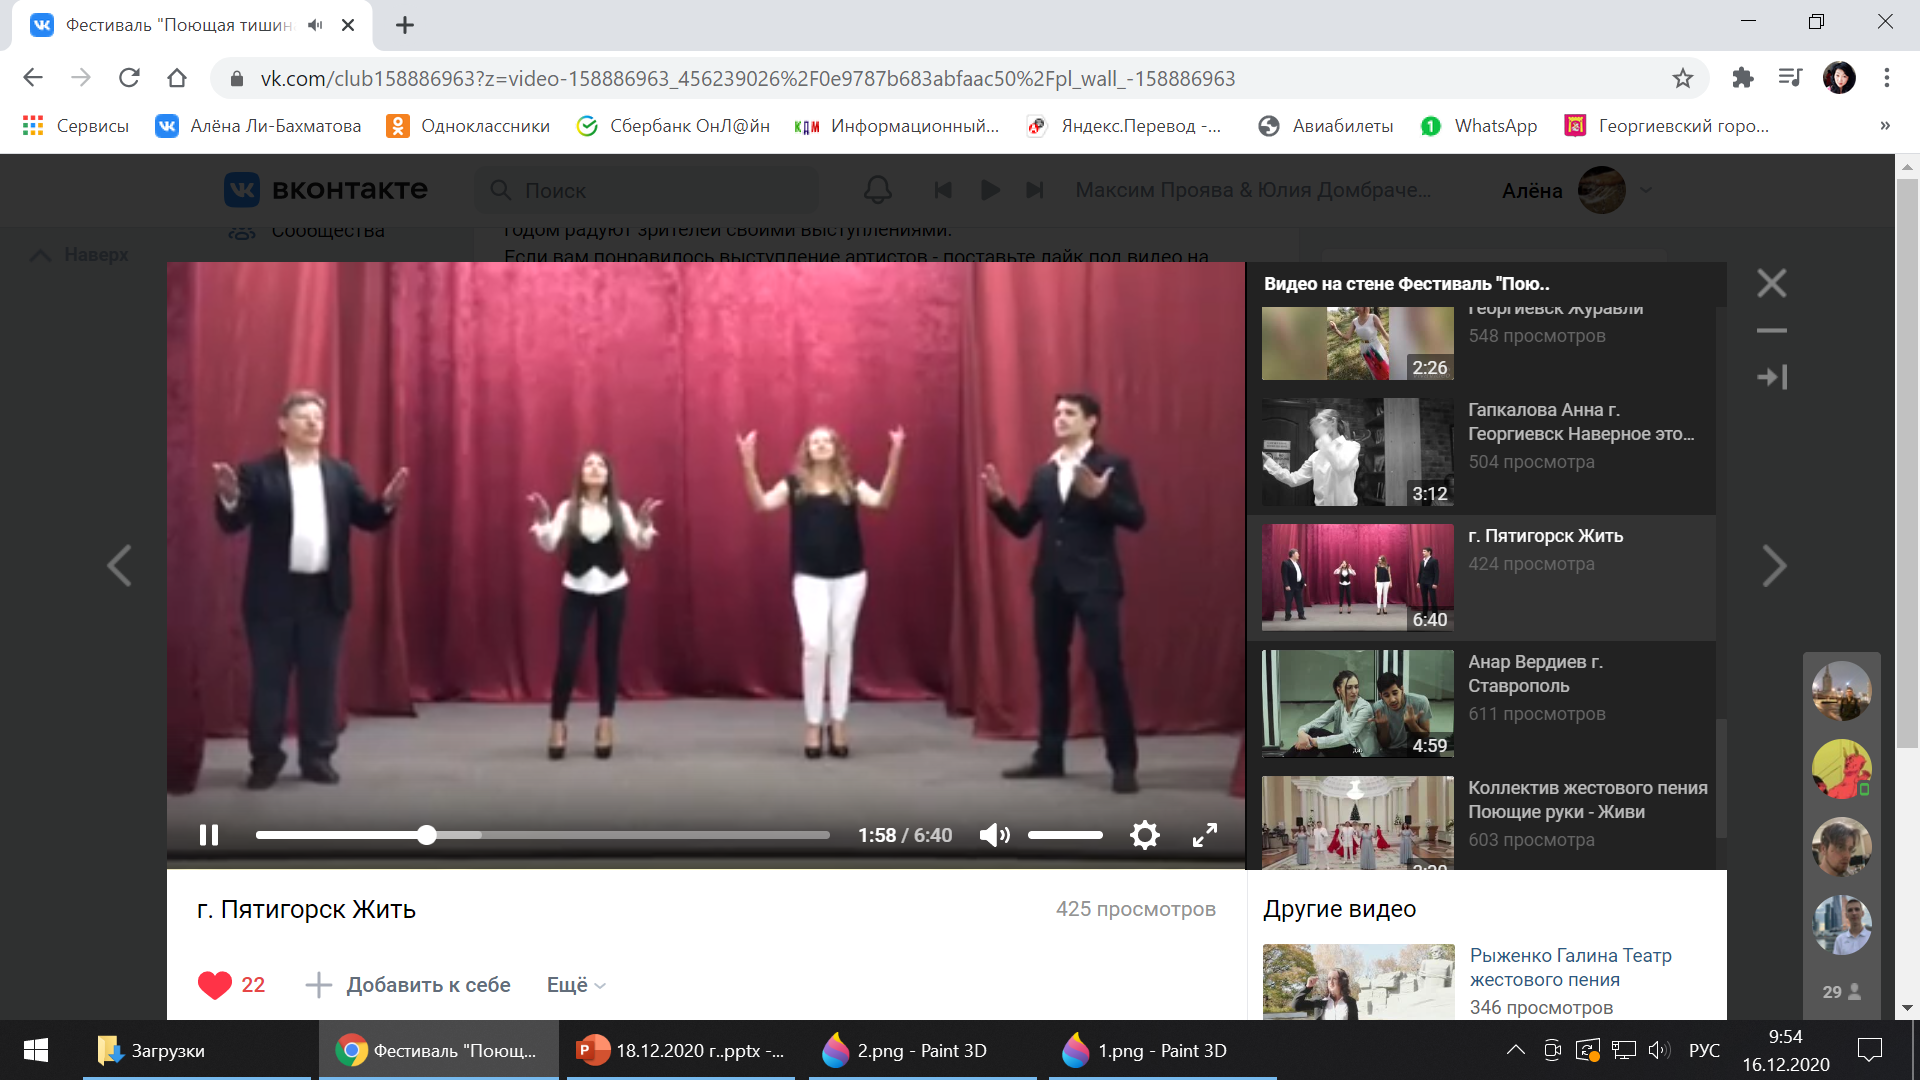Show more bookmarks chevron
The image size is (1920, 1080).
[1885, 126]
